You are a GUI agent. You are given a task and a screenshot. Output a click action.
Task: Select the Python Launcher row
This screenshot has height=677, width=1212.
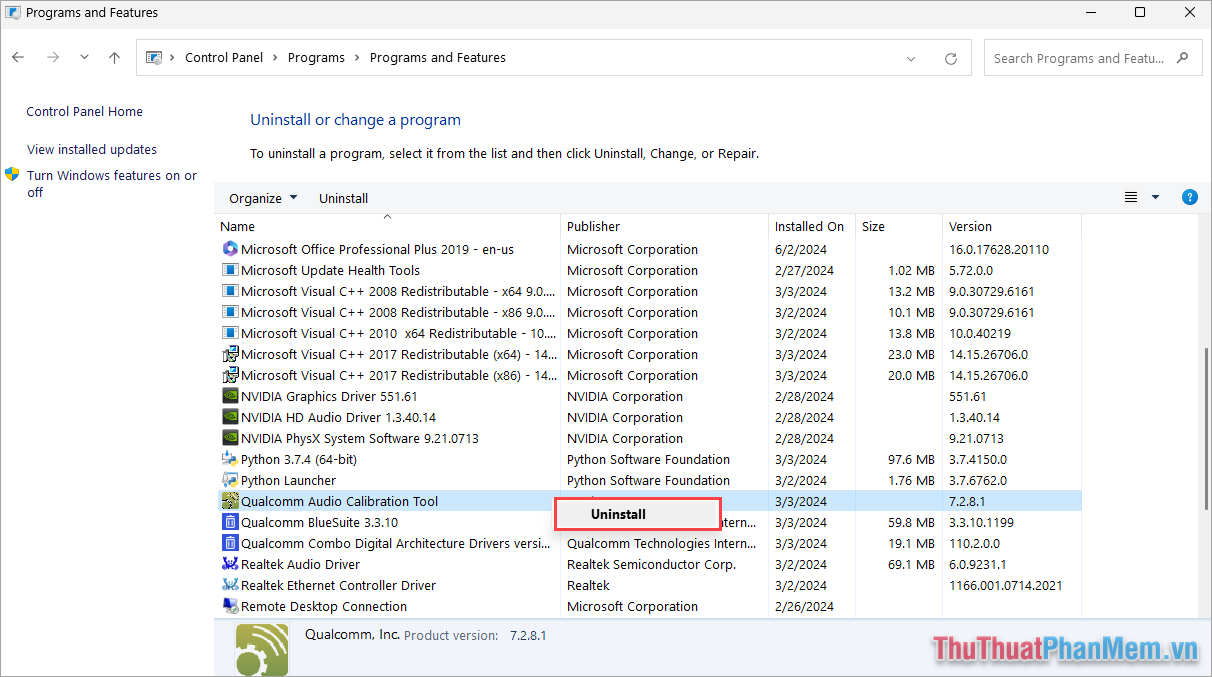(648, 480)
